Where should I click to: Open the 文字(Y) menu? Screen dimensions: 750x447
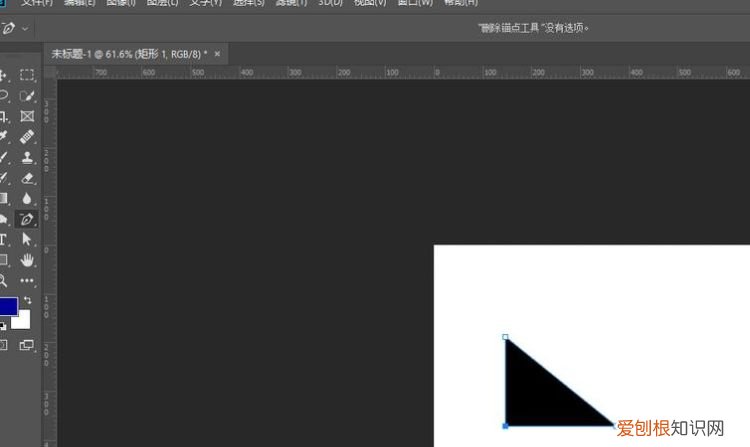pos(206,3)
